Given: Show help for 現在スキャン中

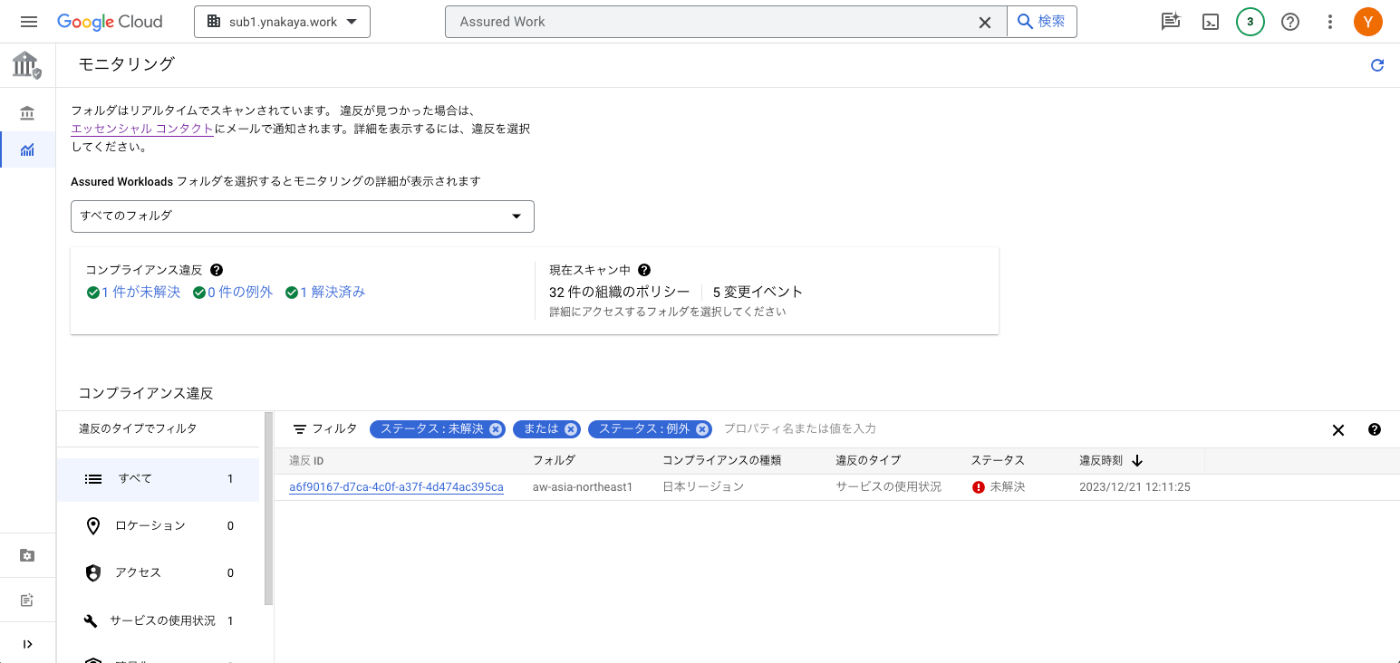Looking at the screenshot, I should (645, 270).
